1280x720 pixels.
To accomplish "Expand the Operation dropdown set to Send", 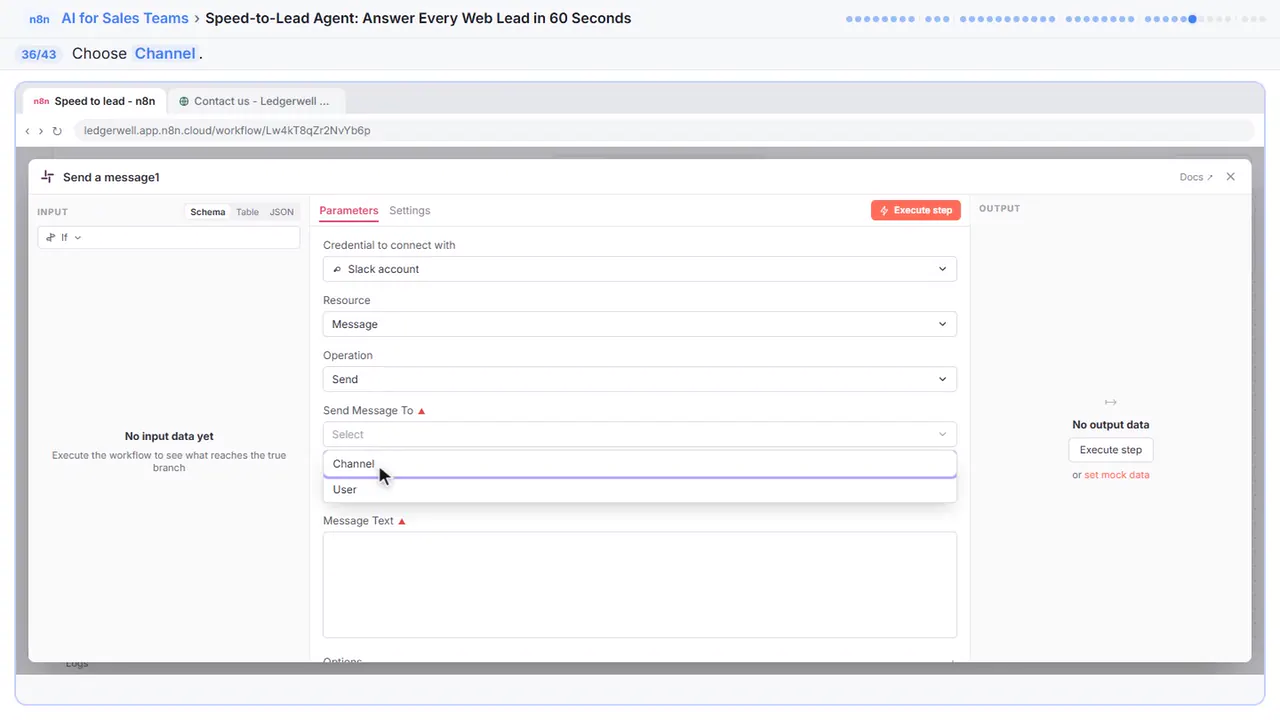I will 640,379.
